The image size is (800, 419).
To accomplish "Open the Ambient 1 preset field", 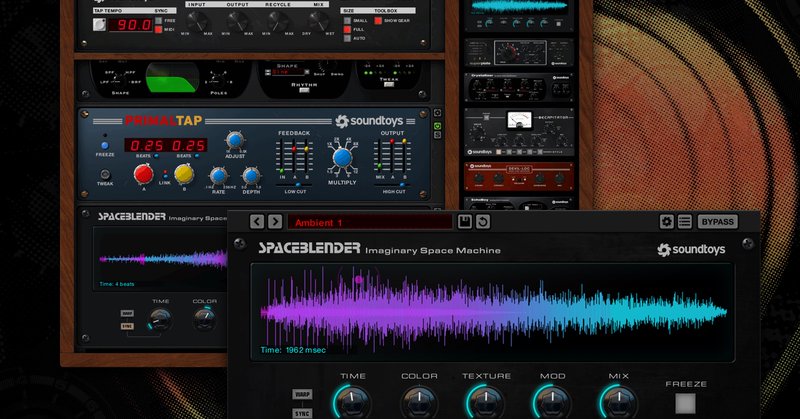I will coord(370,222).
